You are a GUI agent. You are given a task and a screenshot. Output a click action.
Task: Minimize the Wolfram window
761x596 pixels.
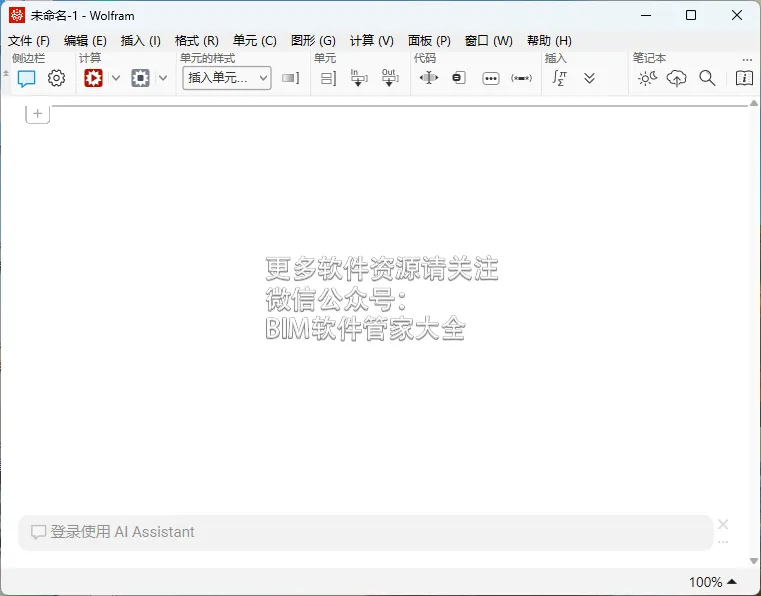pyautogui.click(x=646, y=16)
